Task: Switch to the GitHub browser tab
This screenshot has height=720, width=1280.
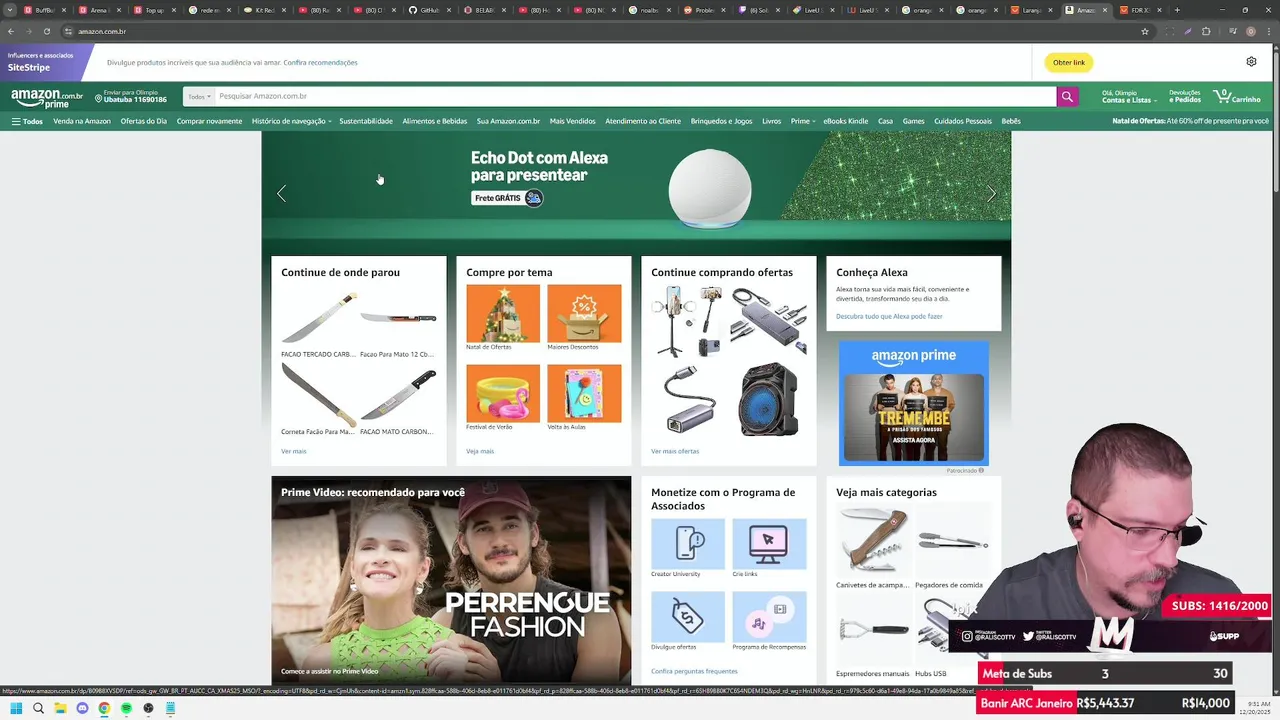Action: pyautogui.click(x=430, y=10)
